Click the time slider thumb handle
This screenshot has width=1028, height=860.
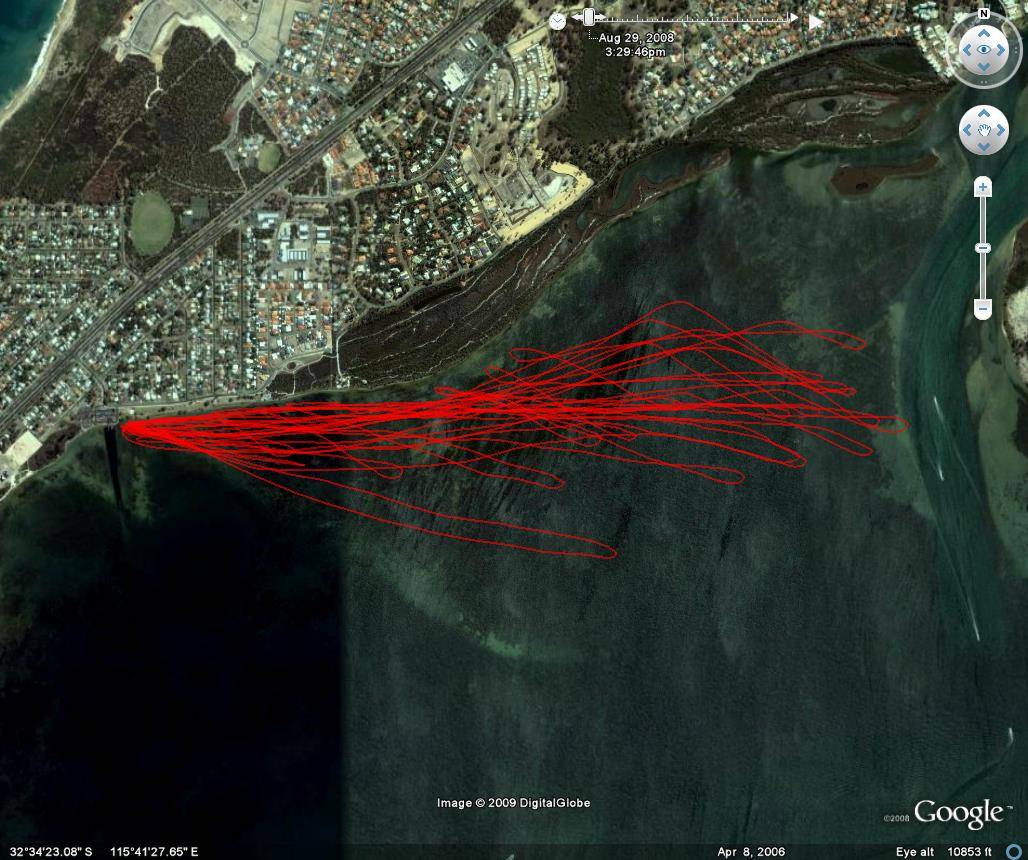point(589,17)
